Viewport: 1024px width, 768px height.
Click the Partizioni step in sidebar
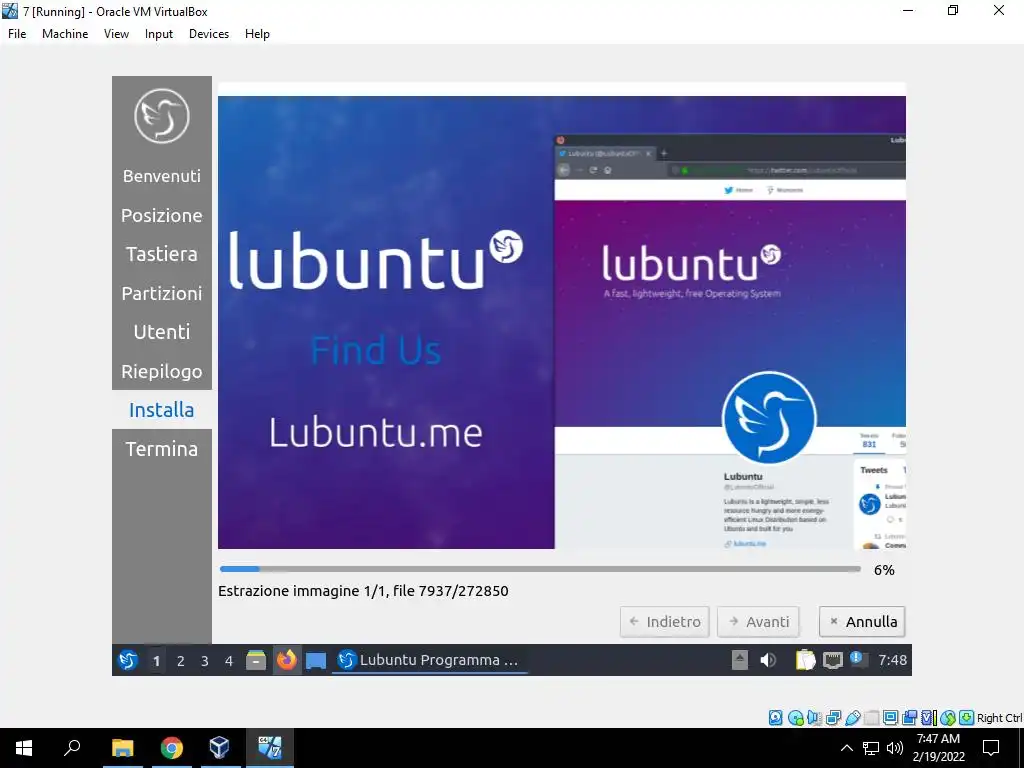tap(162, 293)
